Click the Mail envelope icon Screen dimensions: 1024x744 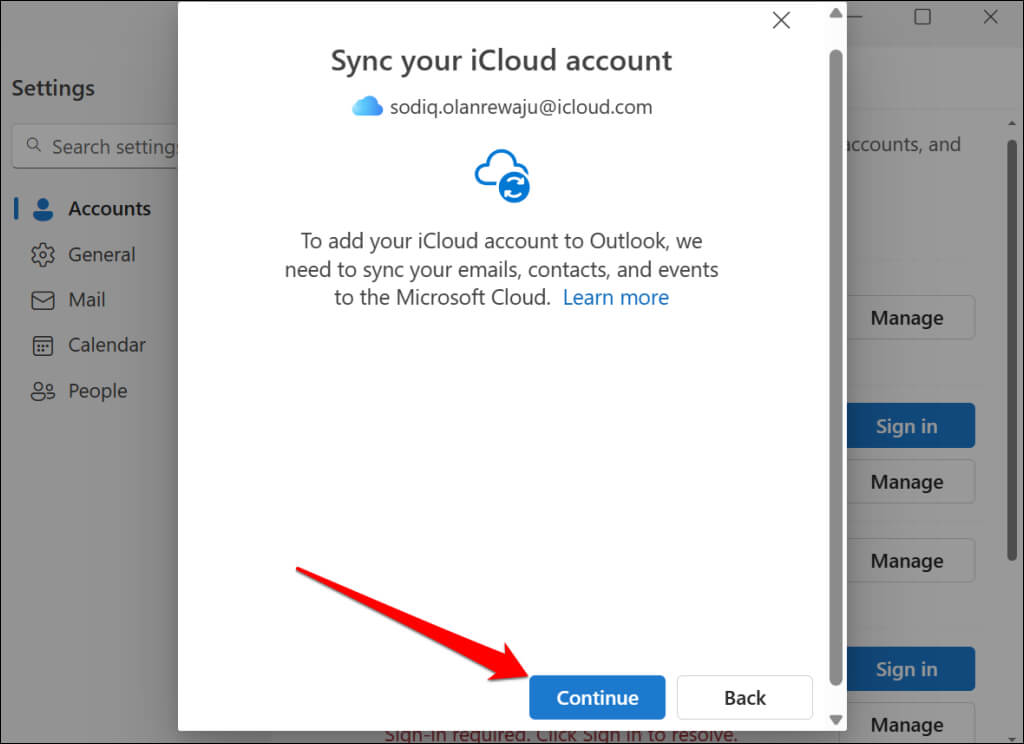tap(43, 300)
